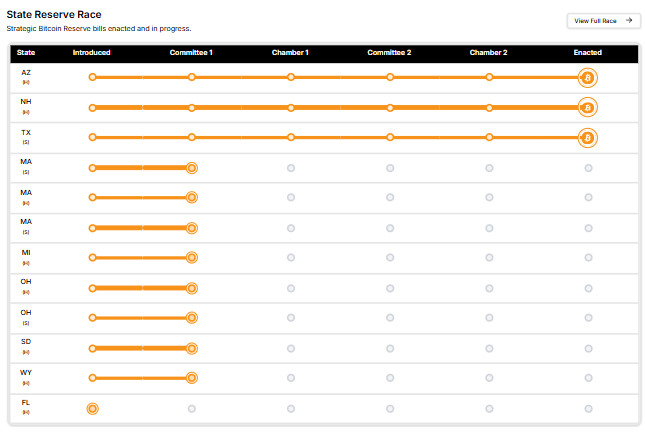Click the OH (S) Committee 1 marker

pyautogui.click(x=191, y=318)
